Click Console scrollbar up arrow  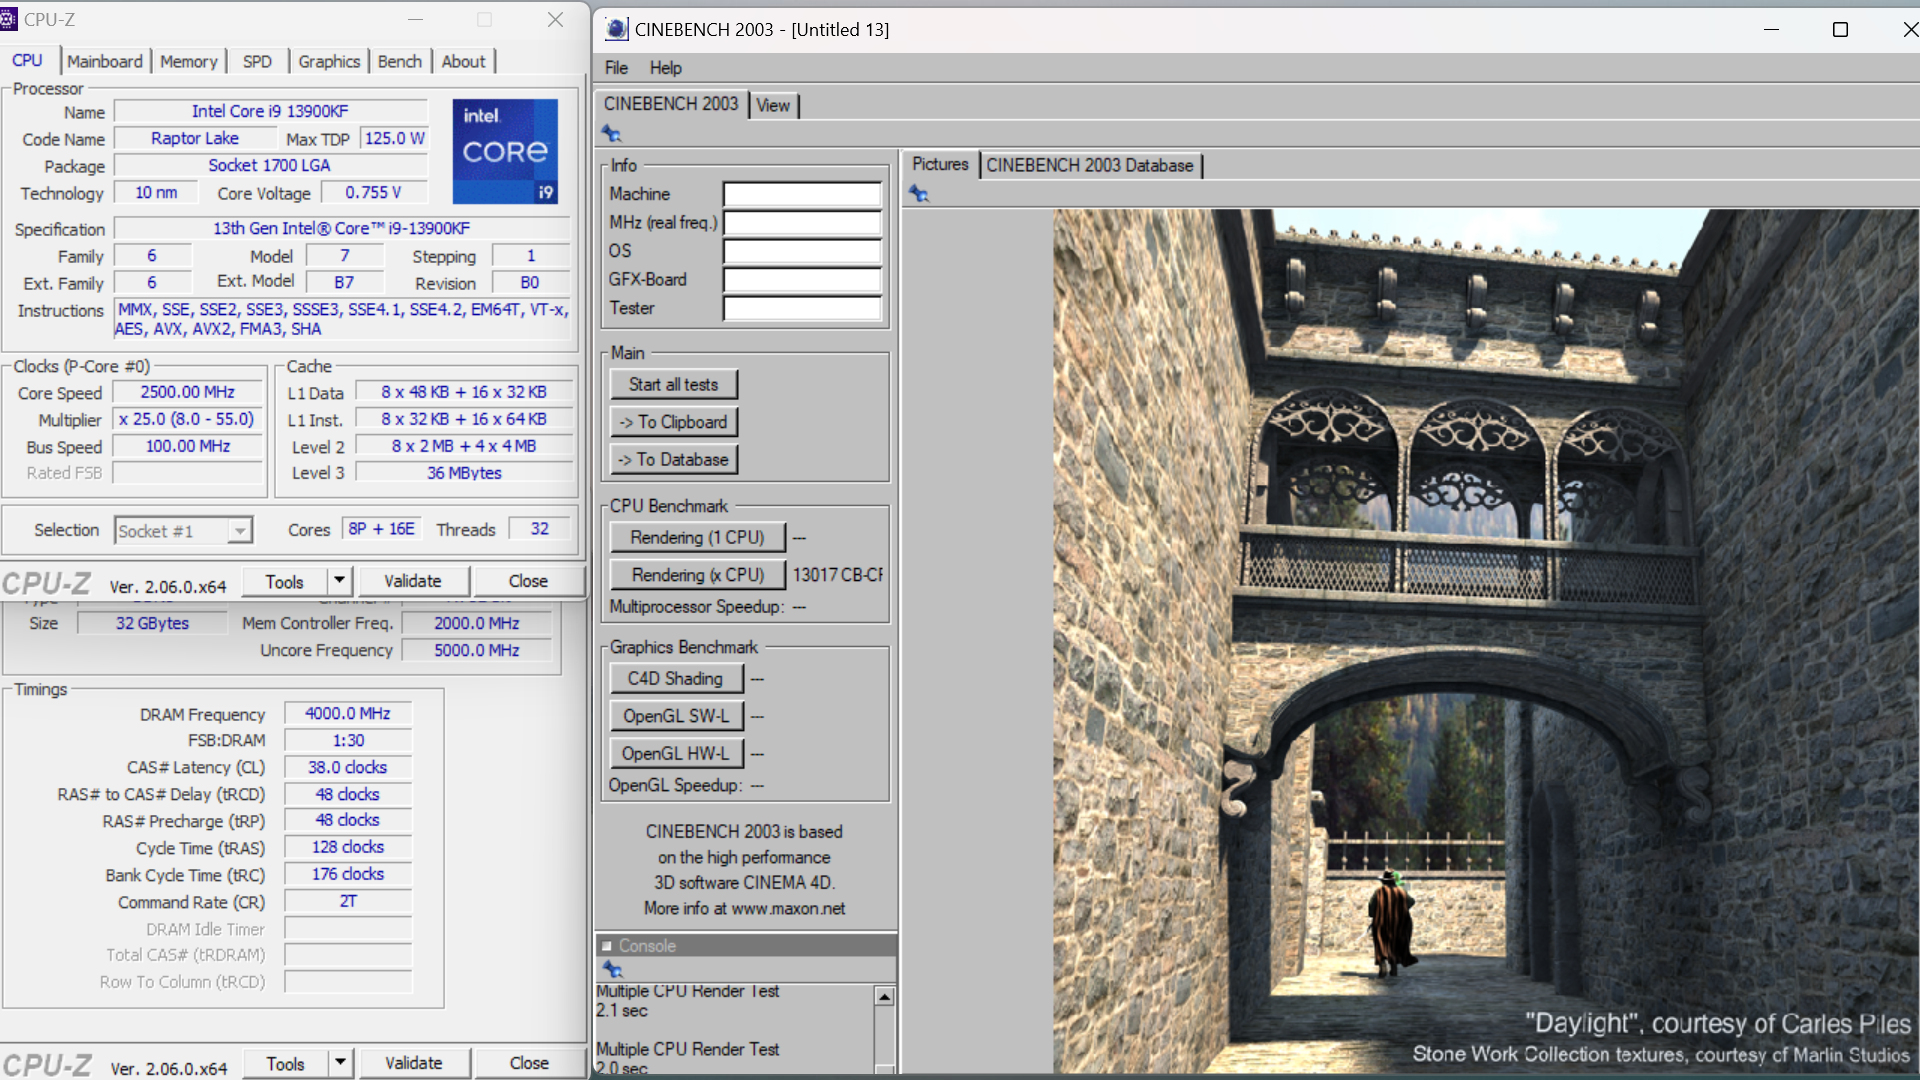[884, 997]
